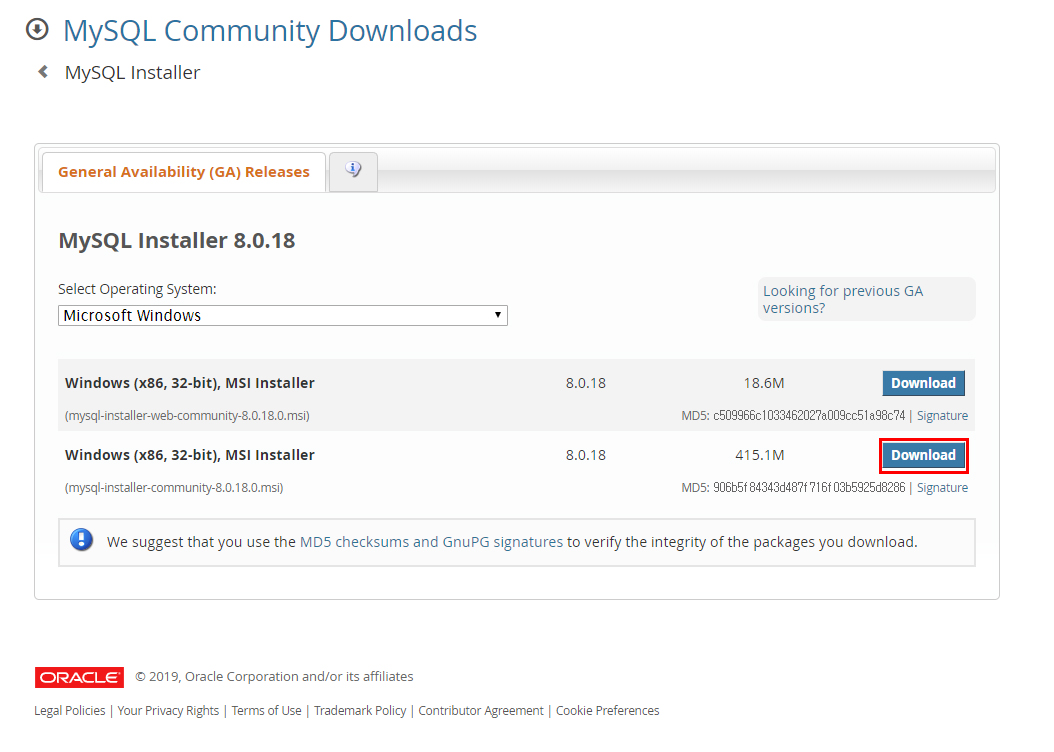Click the download circle icon beside page title
The image size is (1054, 752).
37,30
